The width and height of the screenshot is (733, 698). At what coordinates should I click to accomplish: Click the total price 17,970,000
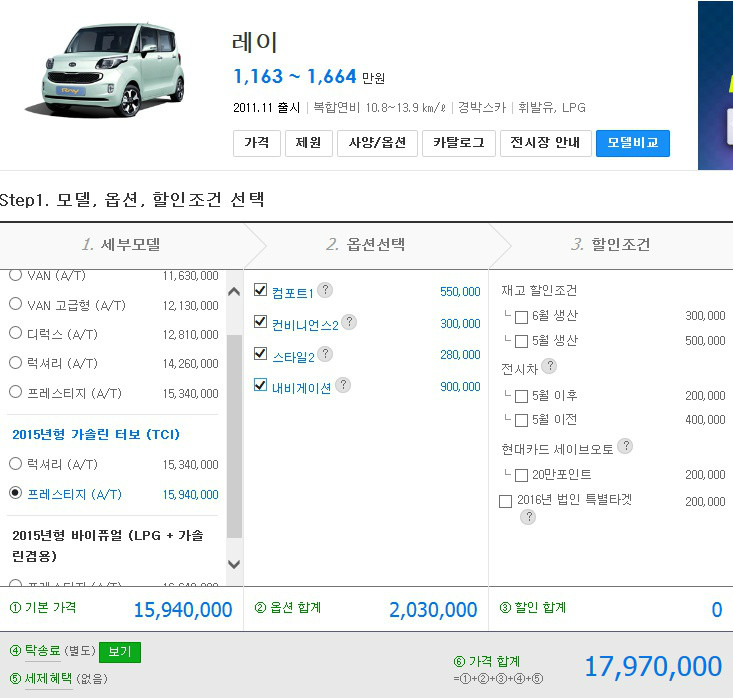click(653, 666)
